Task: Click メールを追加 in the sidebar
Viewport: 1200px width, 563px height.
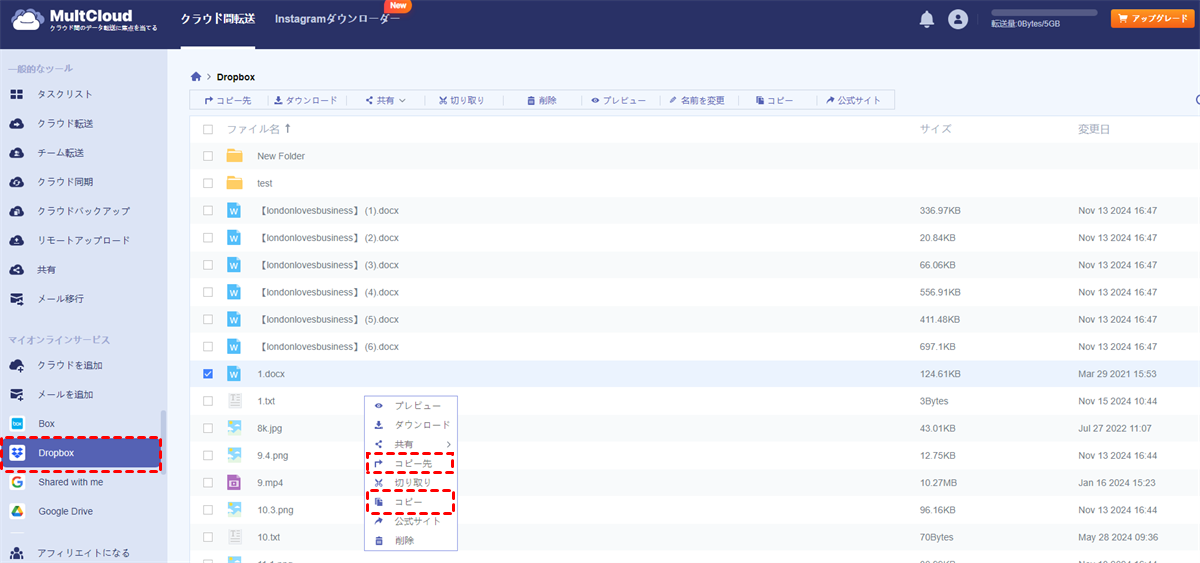Action: pos(65,394)
